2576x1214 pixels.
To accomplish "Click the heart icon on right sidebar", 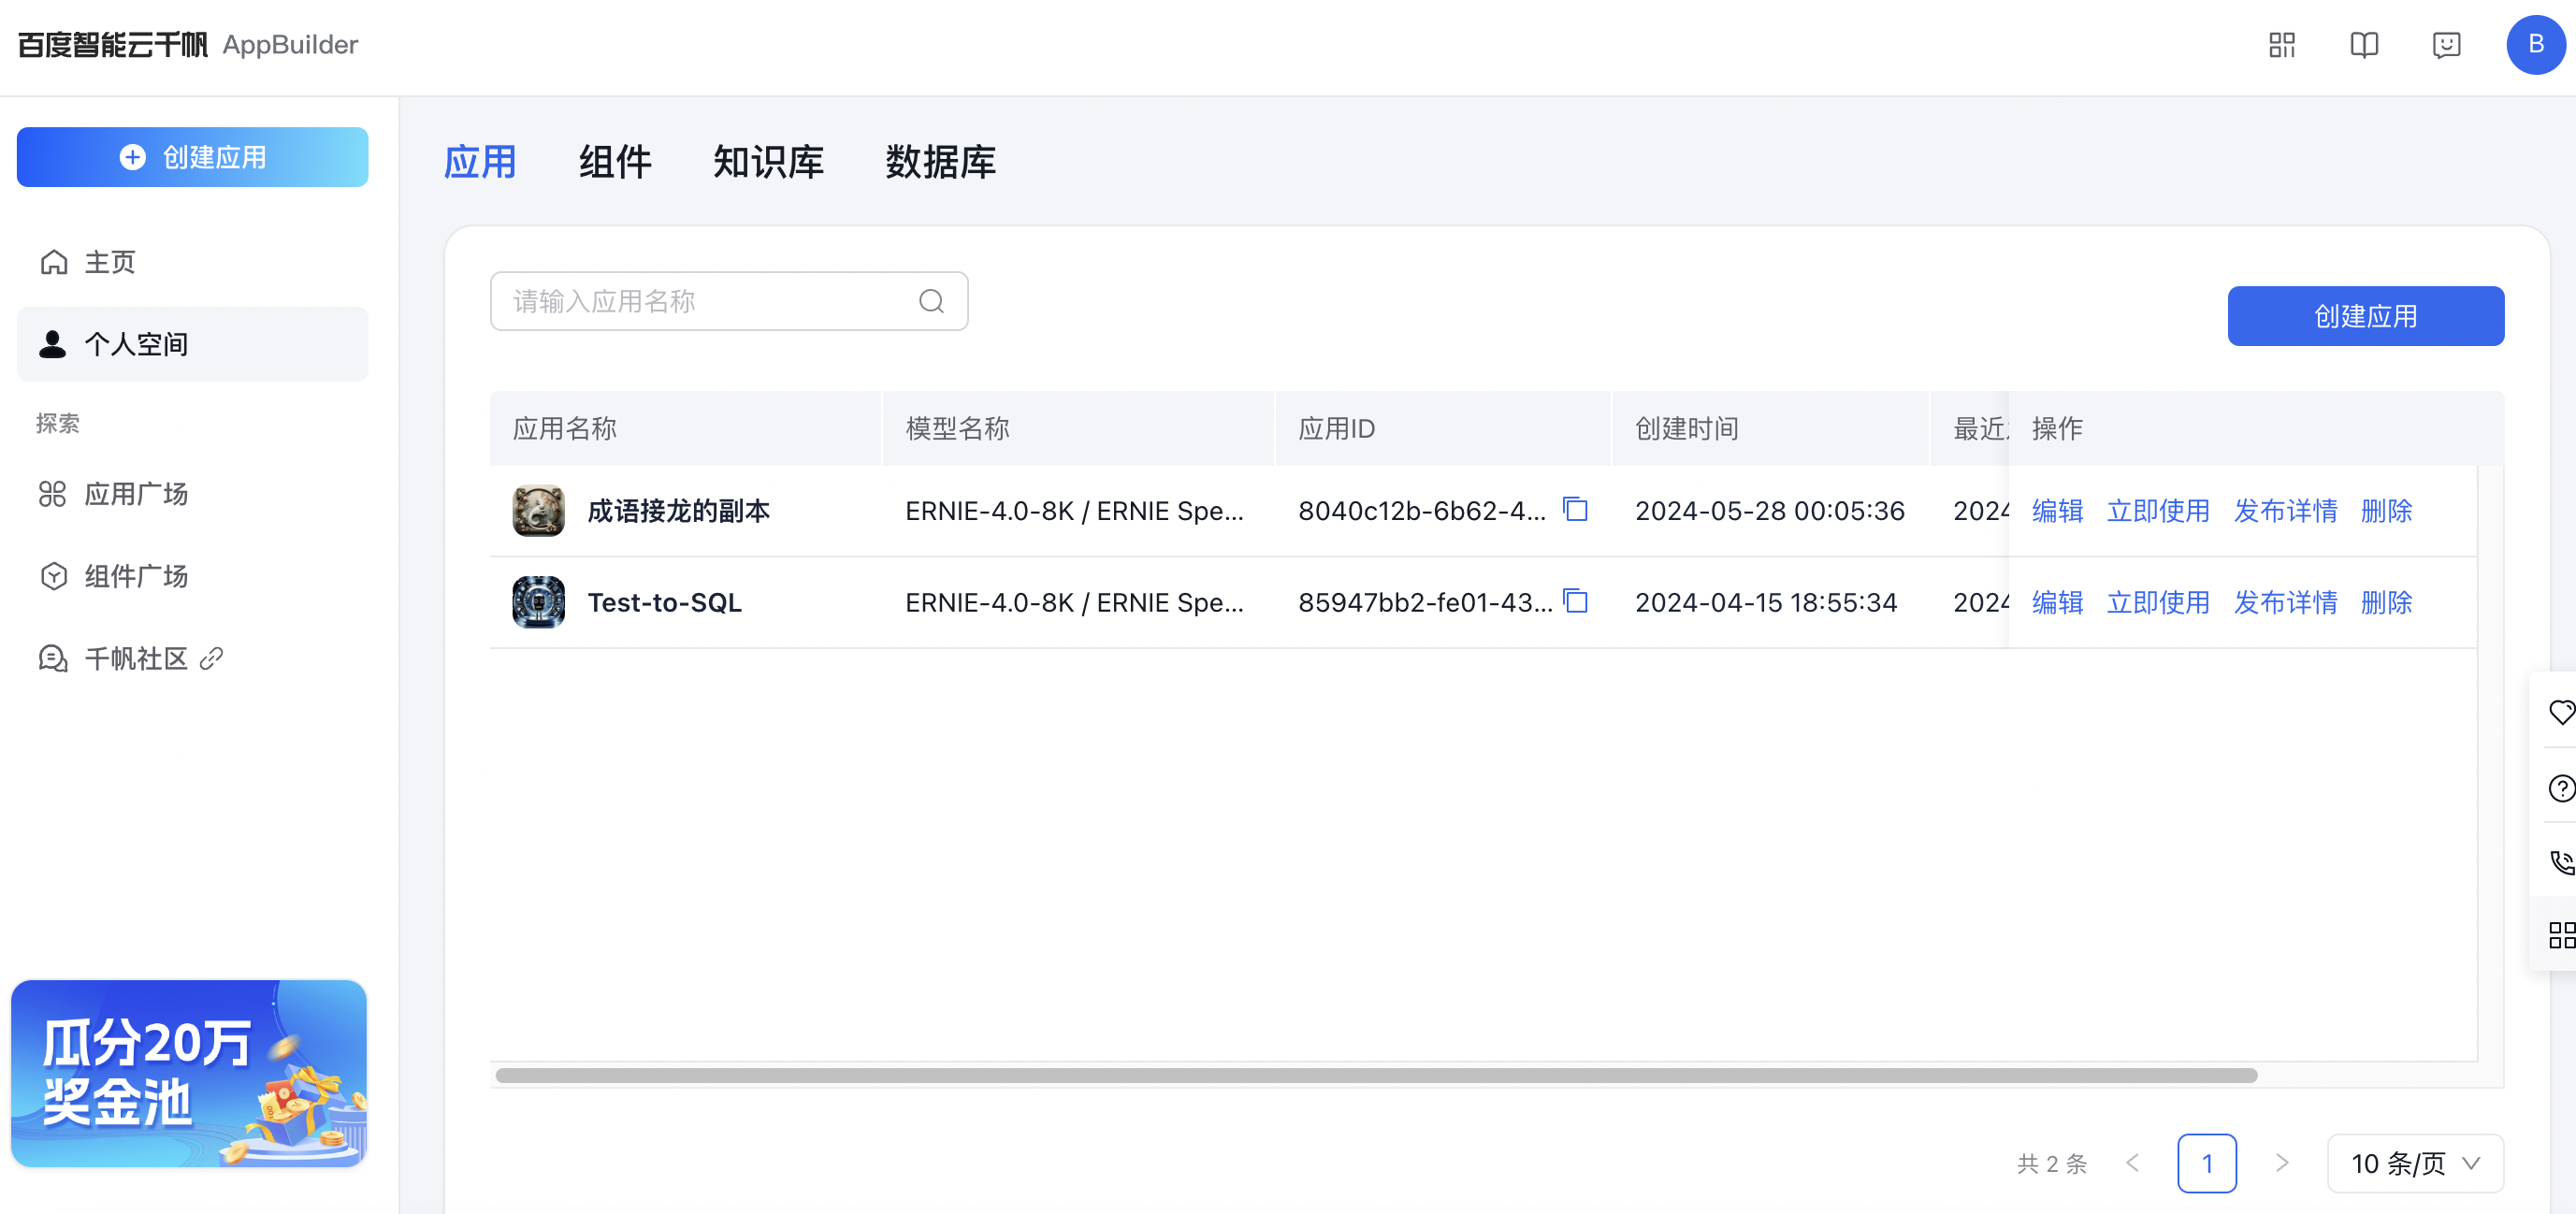I will (x=2560, y=712).
